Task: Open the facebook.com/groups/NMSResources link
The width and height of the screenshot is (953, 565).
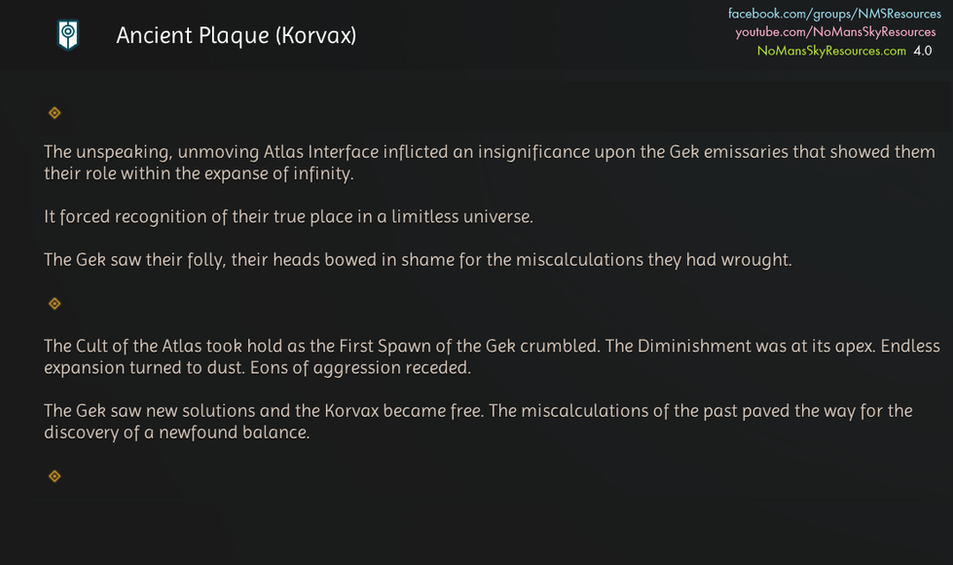Action: click(x=834, y=14)
